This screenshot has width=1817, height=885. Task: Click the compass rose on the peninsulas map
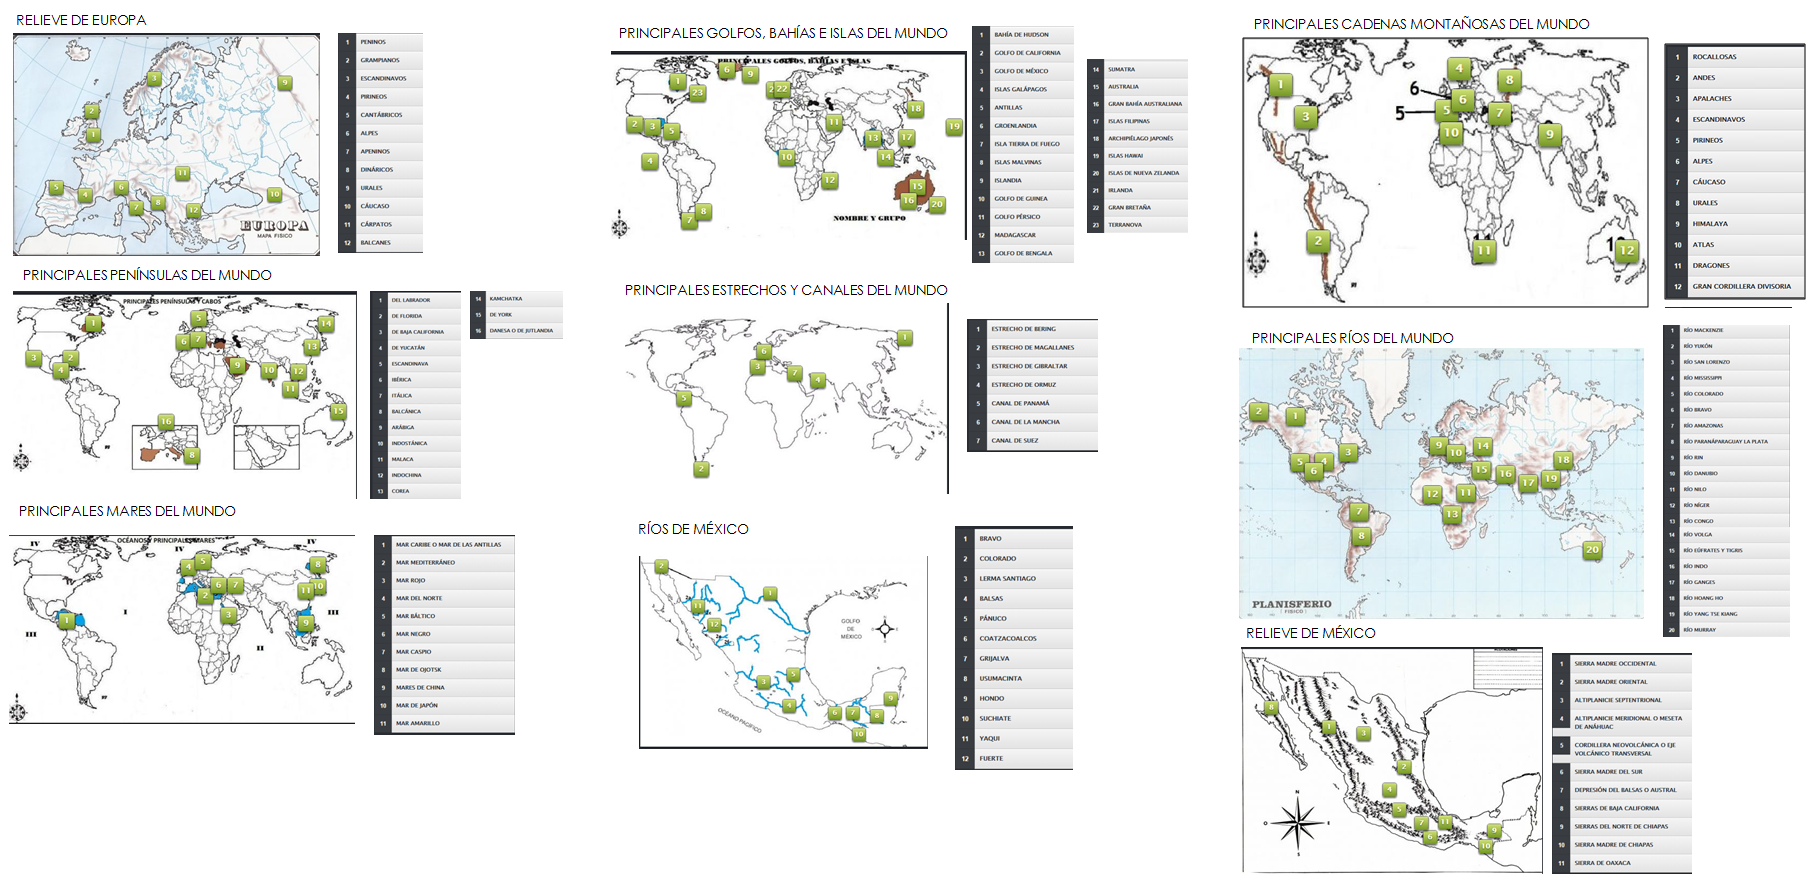click(22, 460)
